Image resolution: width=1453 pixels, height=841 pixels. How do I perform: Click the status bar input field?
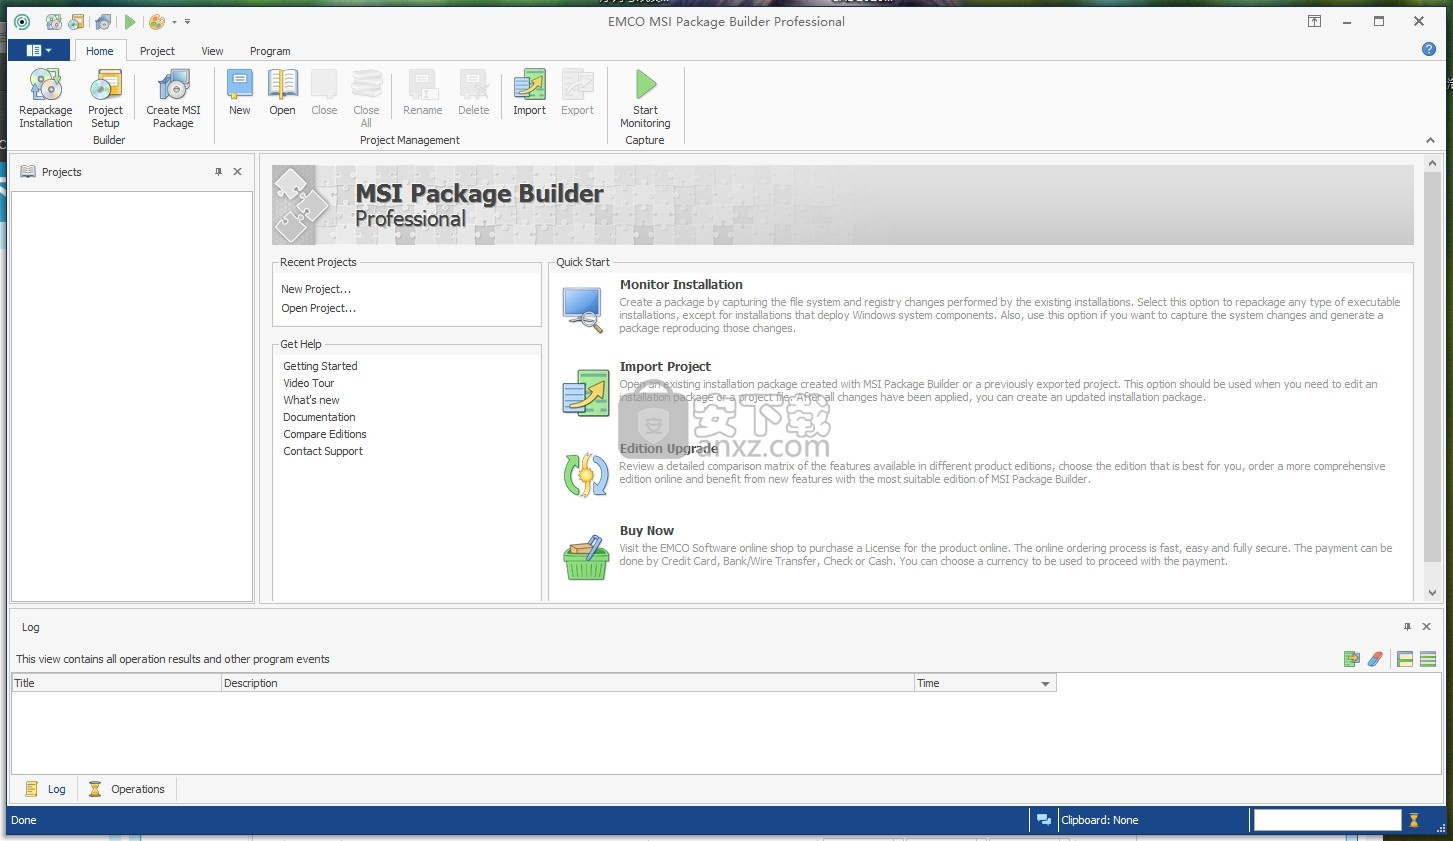click(1327, 820)
